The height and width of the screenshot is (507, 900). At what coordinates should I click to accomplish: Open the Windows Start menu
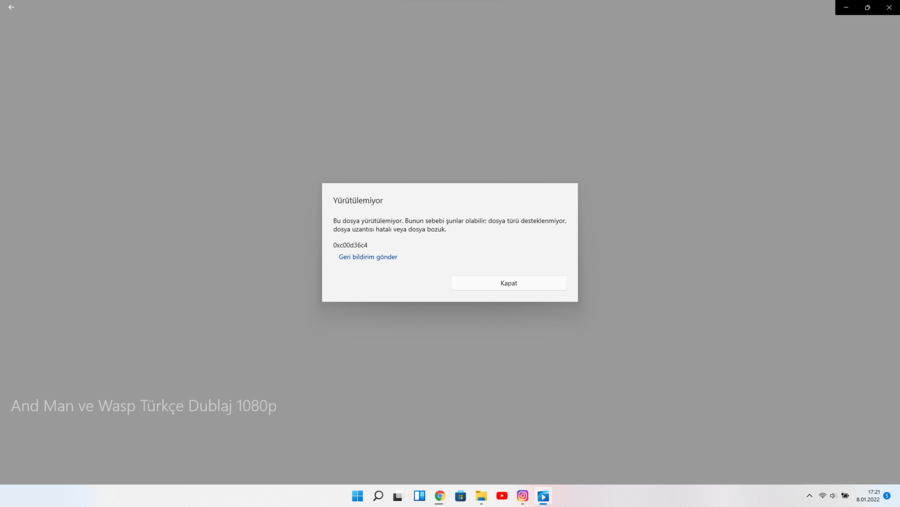pyautogui.click(x=357, y=496)
